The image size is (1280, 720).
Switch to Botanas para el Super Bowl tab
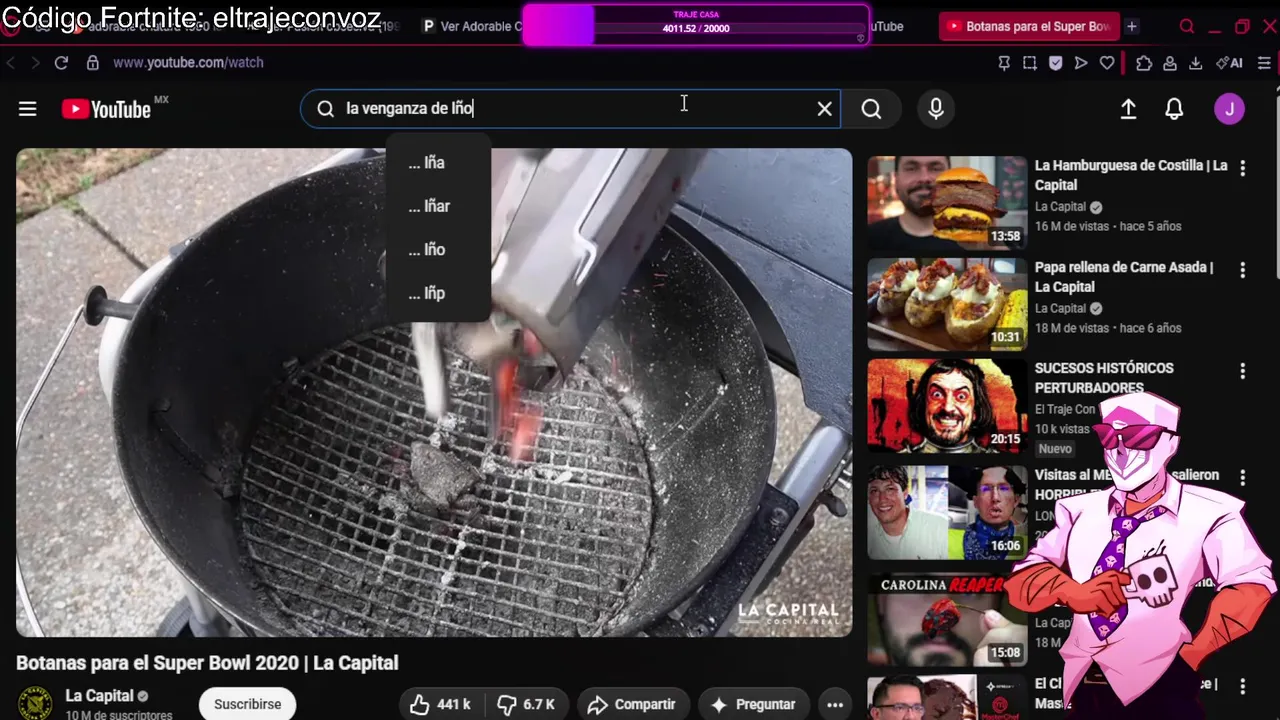(1029, 26)
